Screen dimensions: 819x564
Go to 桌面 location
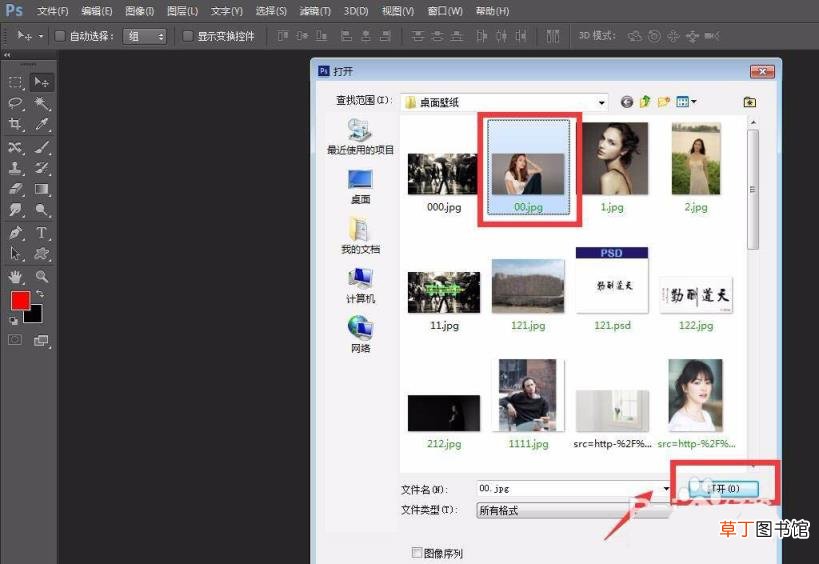click(360, 187)
